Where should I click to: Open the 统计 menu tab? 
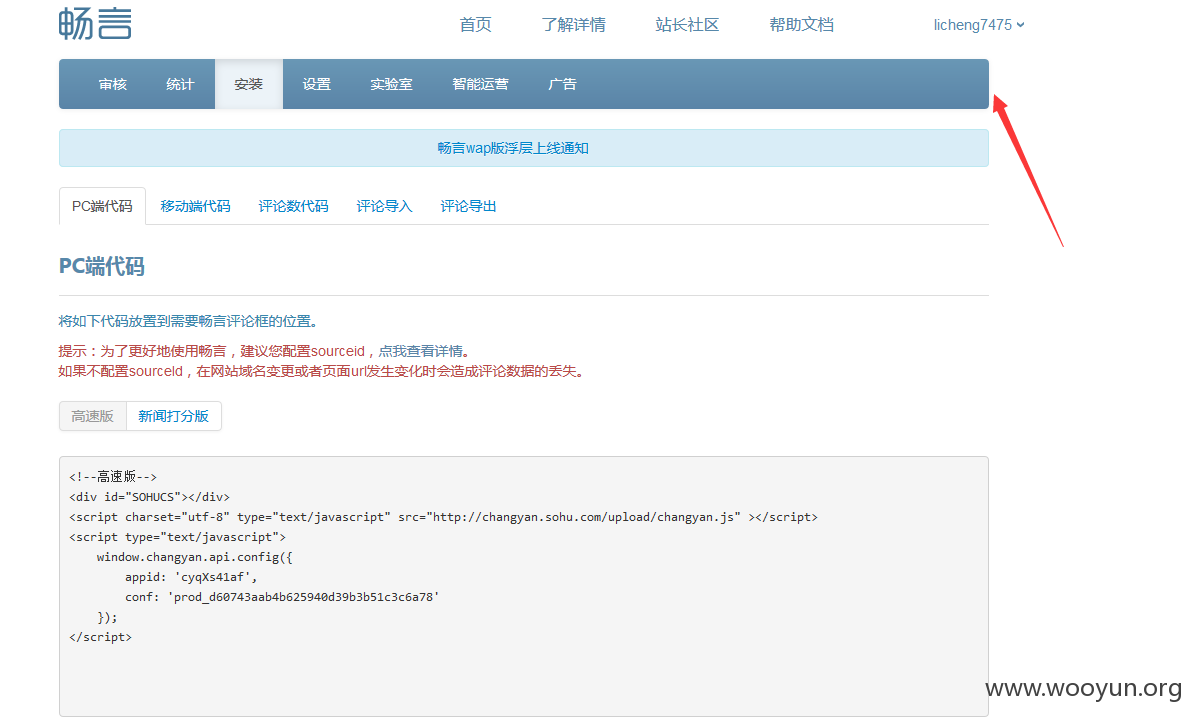(x=180, y=84)
